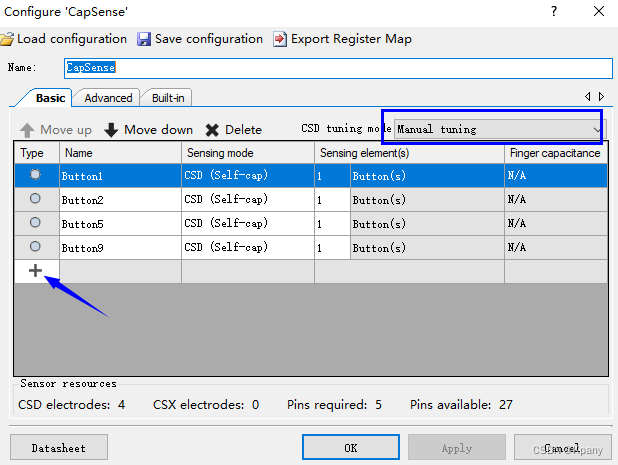
Task: Click Button2 finger capacitance N/A cell
Action: (x=556, y=199)
